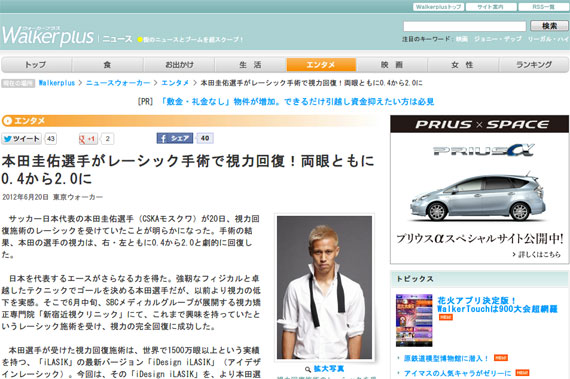Open the 食 navigation tab
The width and height of the screenshot is (570, 379).
coord(107,65)
